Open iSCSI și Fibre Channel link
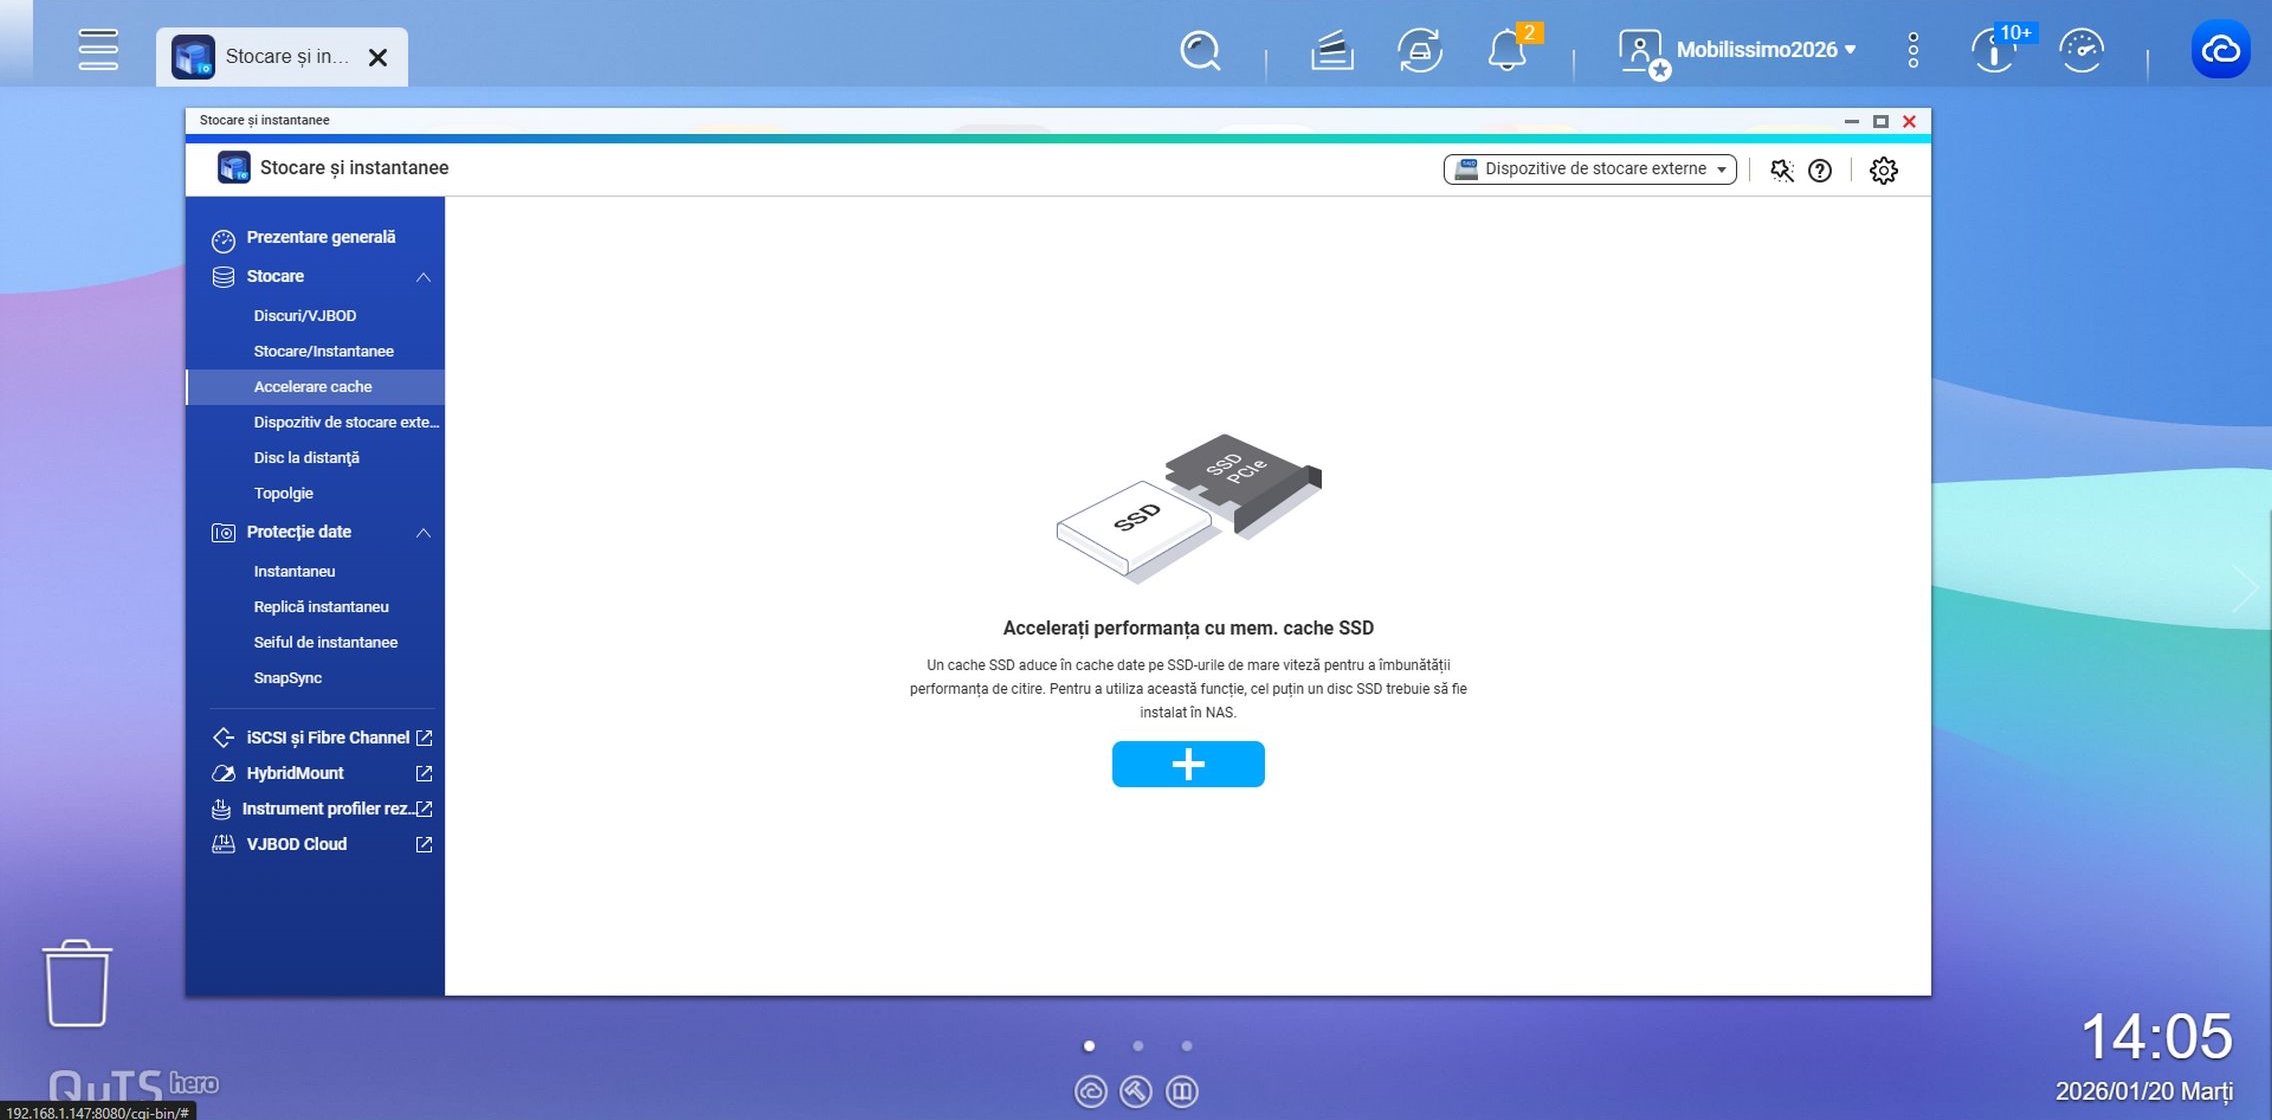 coord(327,737)
